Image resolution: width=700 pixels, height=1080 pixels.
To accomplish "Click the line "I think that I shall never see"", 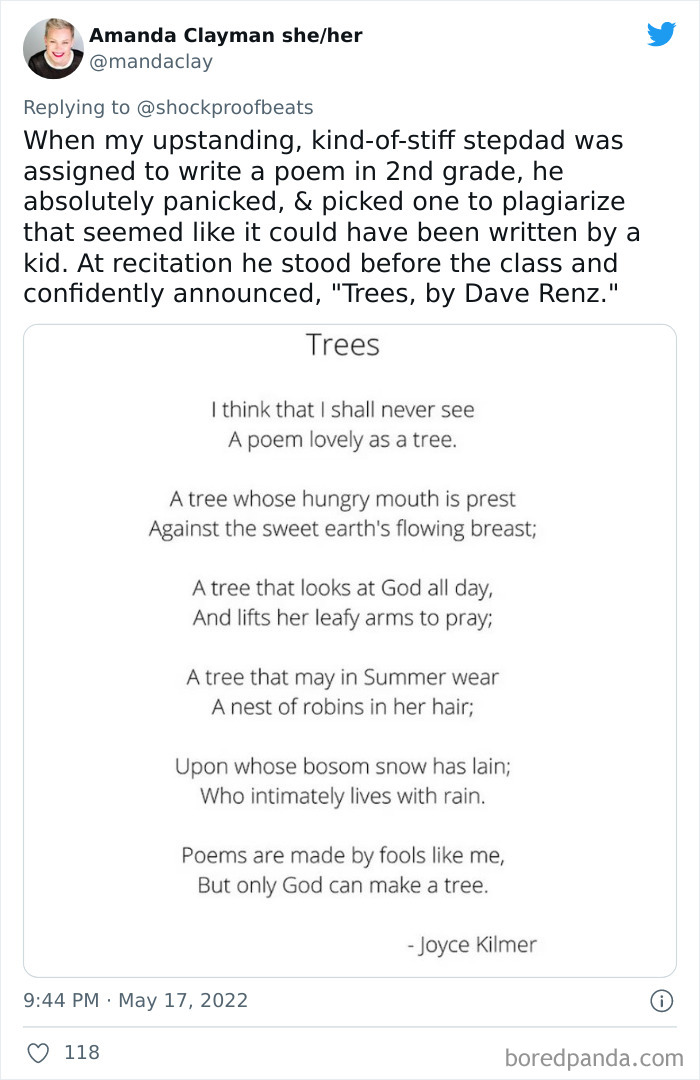I will (342, 409).
